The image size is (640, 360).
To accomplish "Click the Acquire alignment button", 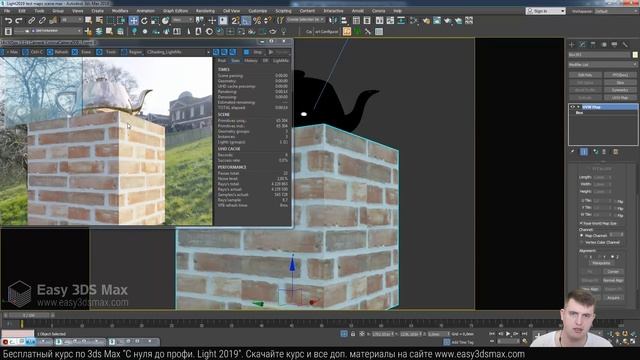I will [613, 298].
